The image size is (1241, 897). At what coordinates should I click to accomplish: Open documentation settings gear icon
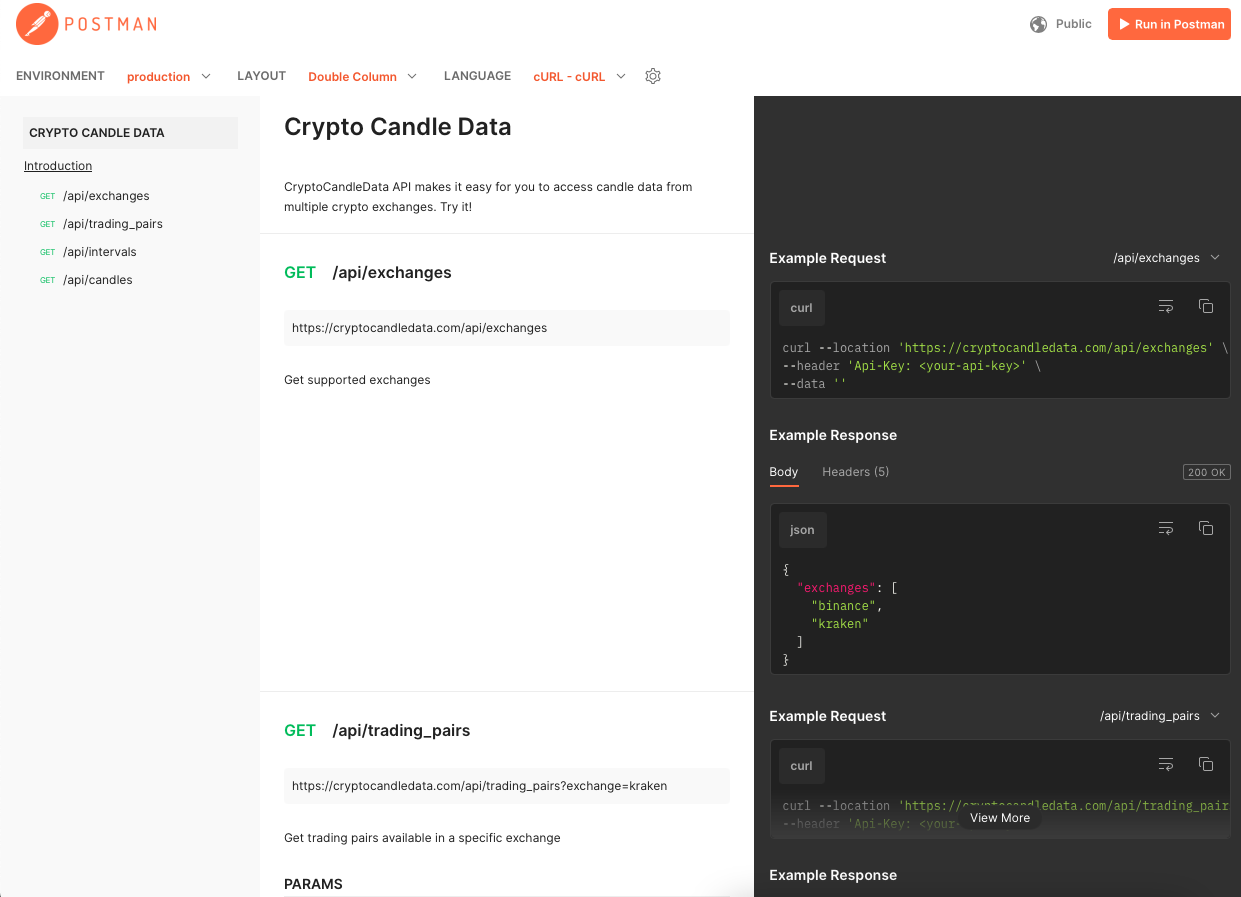653,76
